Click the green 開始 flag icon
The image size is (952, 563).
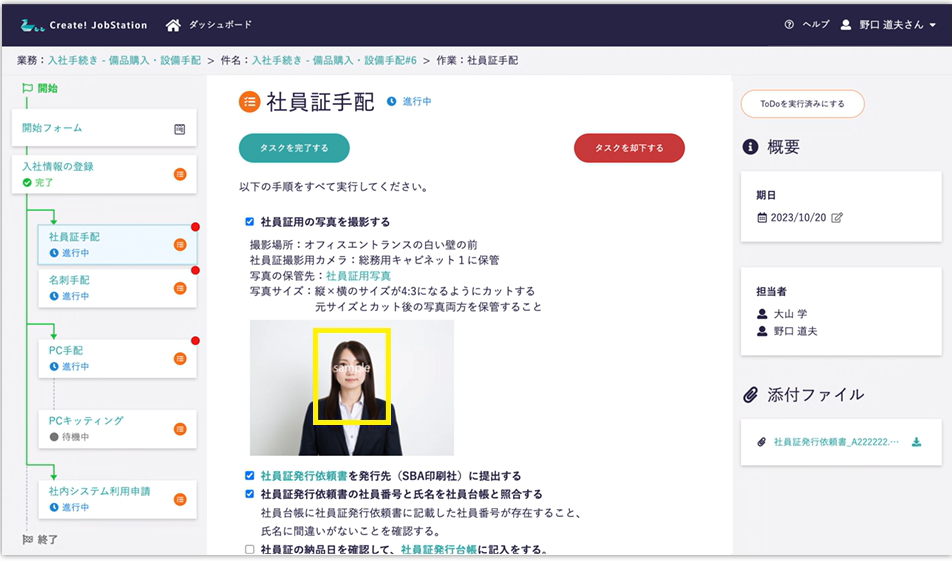click(x=27, y=89)
